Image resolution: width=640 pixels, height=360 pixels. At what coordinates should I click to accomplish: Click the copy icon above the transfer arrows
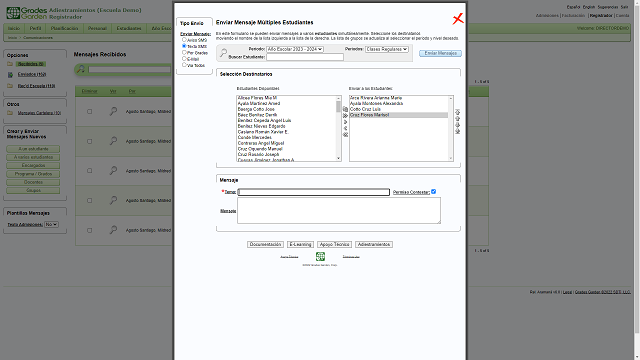[x=345, y=109]
